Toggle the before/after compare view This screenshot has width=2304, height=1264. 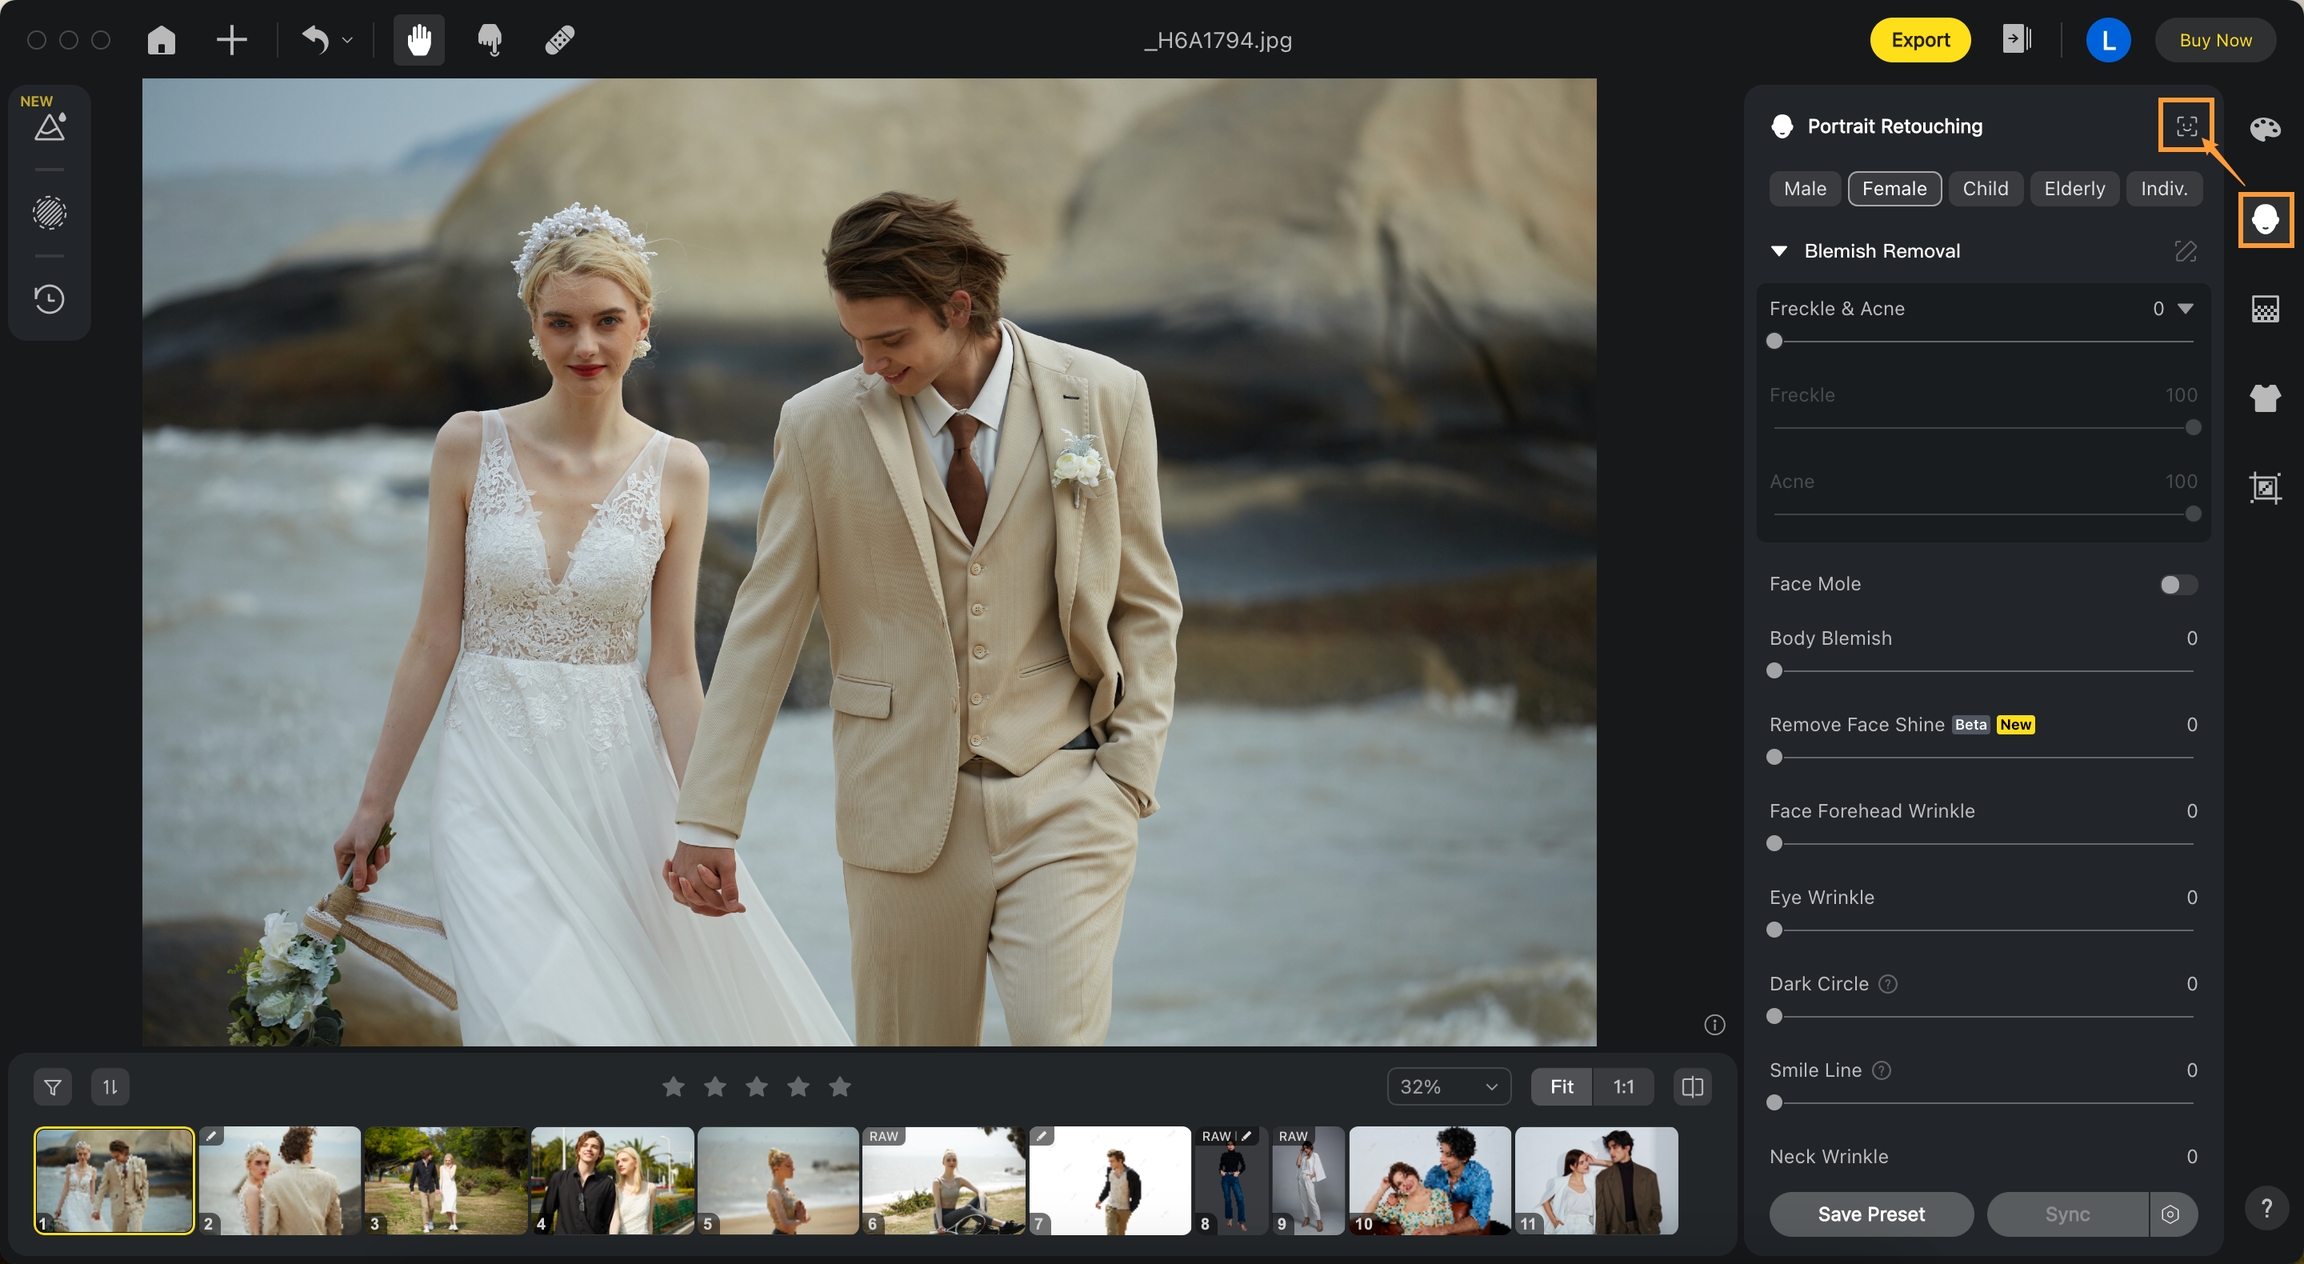[x=1692, y=1087]
